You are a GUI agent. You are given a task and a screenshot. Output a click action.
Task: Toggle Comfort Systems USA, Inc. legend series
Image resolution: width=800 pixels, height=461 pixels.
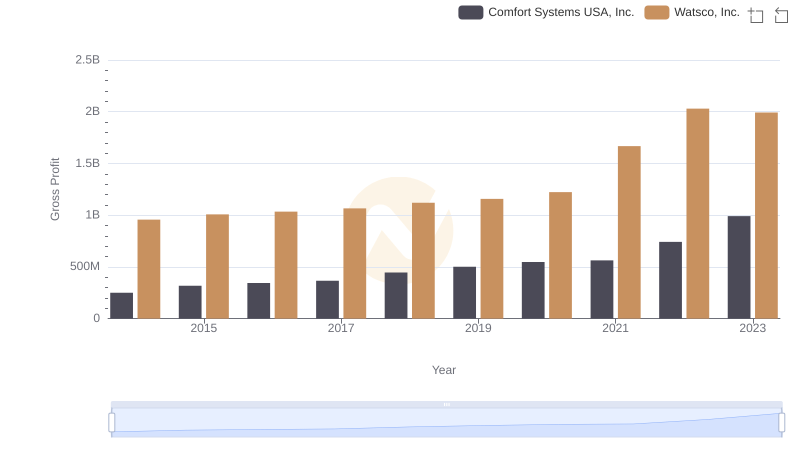click(546, 12)
